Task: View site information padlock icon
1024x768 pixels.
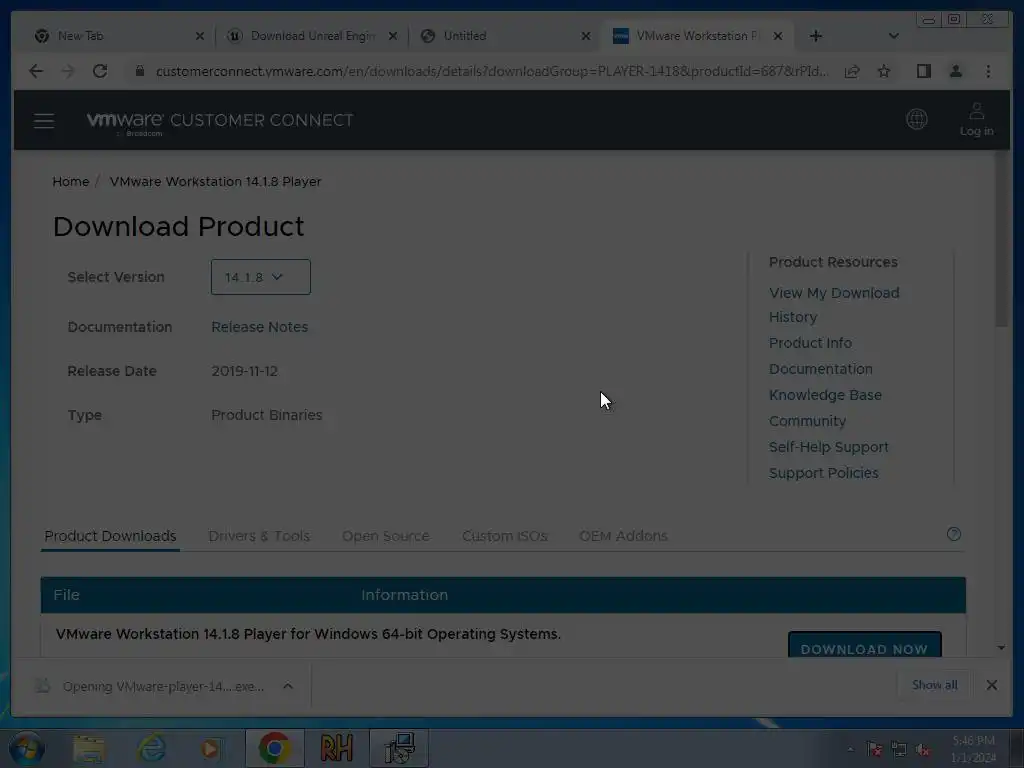Action: tap(139, 71)
